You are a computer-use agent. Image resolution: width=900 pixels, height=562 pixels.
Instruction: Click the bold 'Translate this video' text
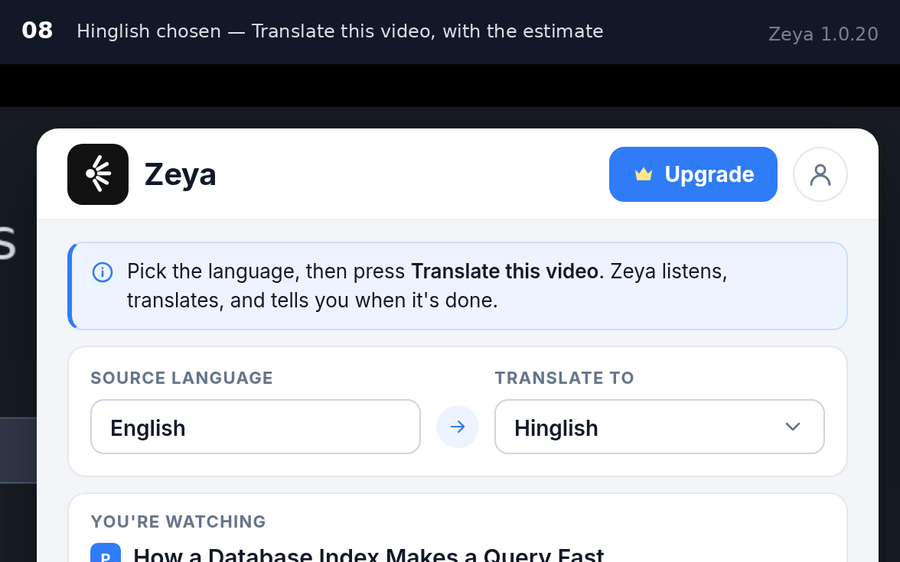coord(505,271)
